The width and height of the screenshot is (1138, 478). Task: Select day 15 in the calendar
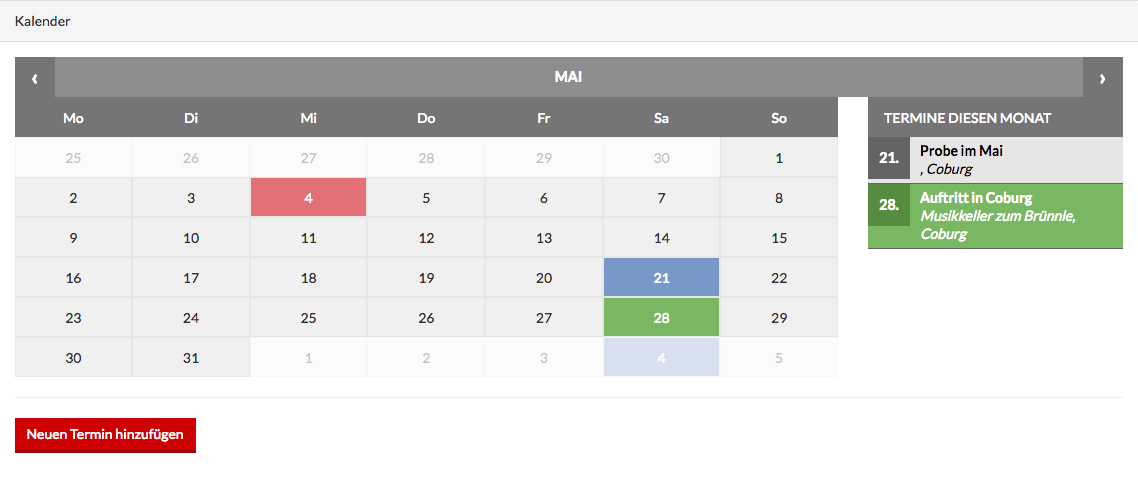coord(779,238)
